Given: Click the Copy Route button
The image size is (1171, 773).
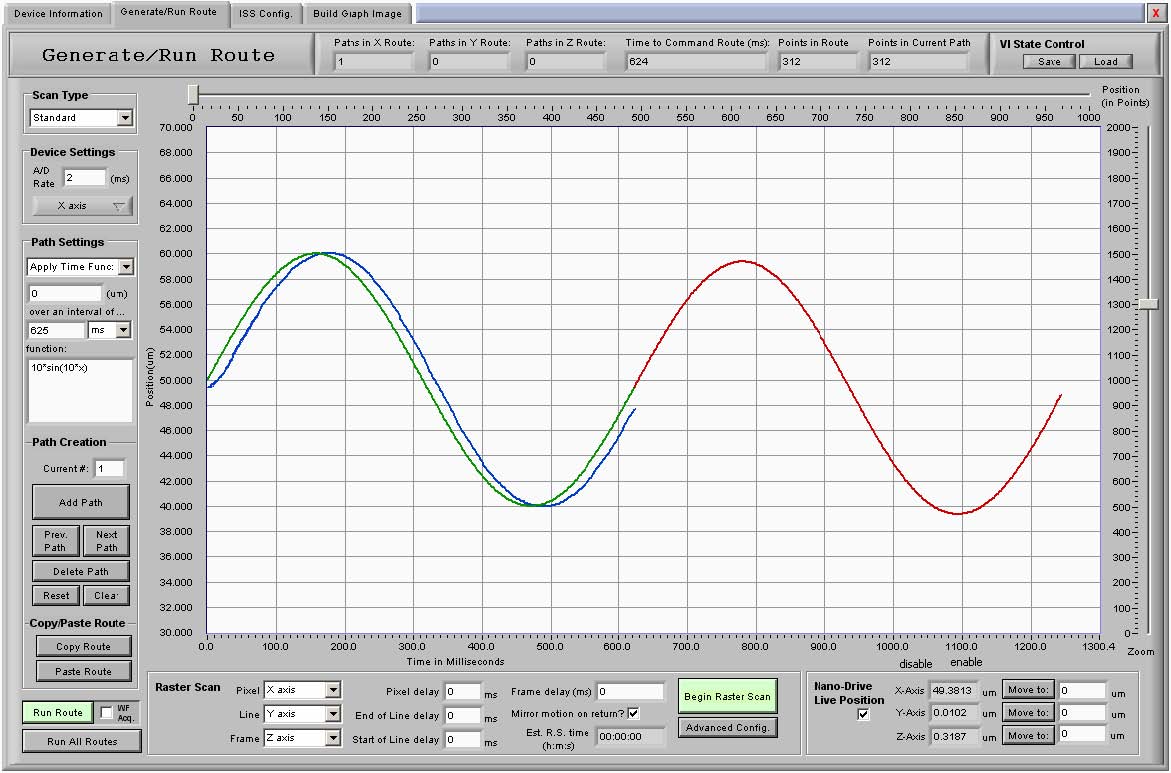Looking at the screenshot, I should click(83, 647).
